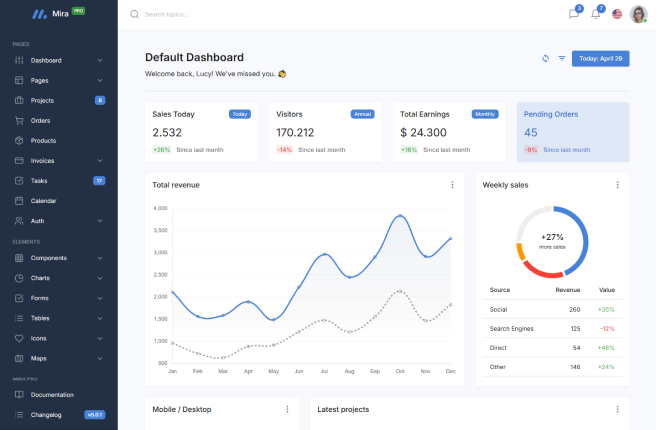Click the Charts pie icon
Viewport: 656px width, 430px height.
19,278
